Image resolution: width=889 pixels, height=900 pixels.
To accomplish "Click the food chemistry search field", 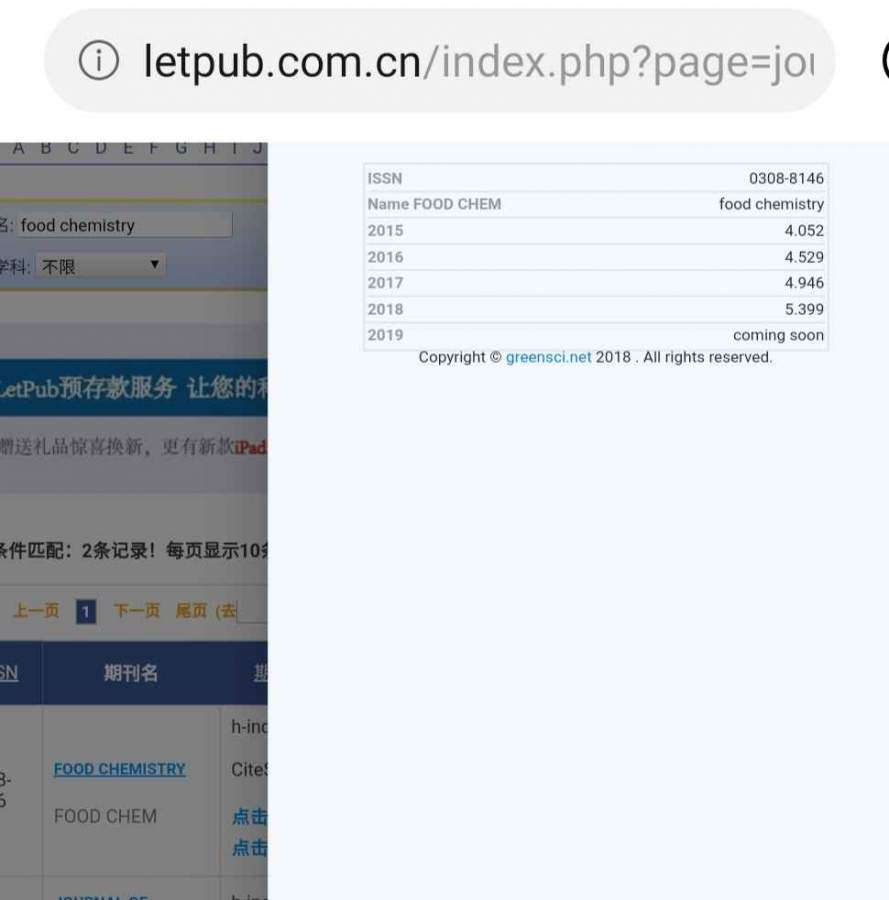I will click(125, 226).
